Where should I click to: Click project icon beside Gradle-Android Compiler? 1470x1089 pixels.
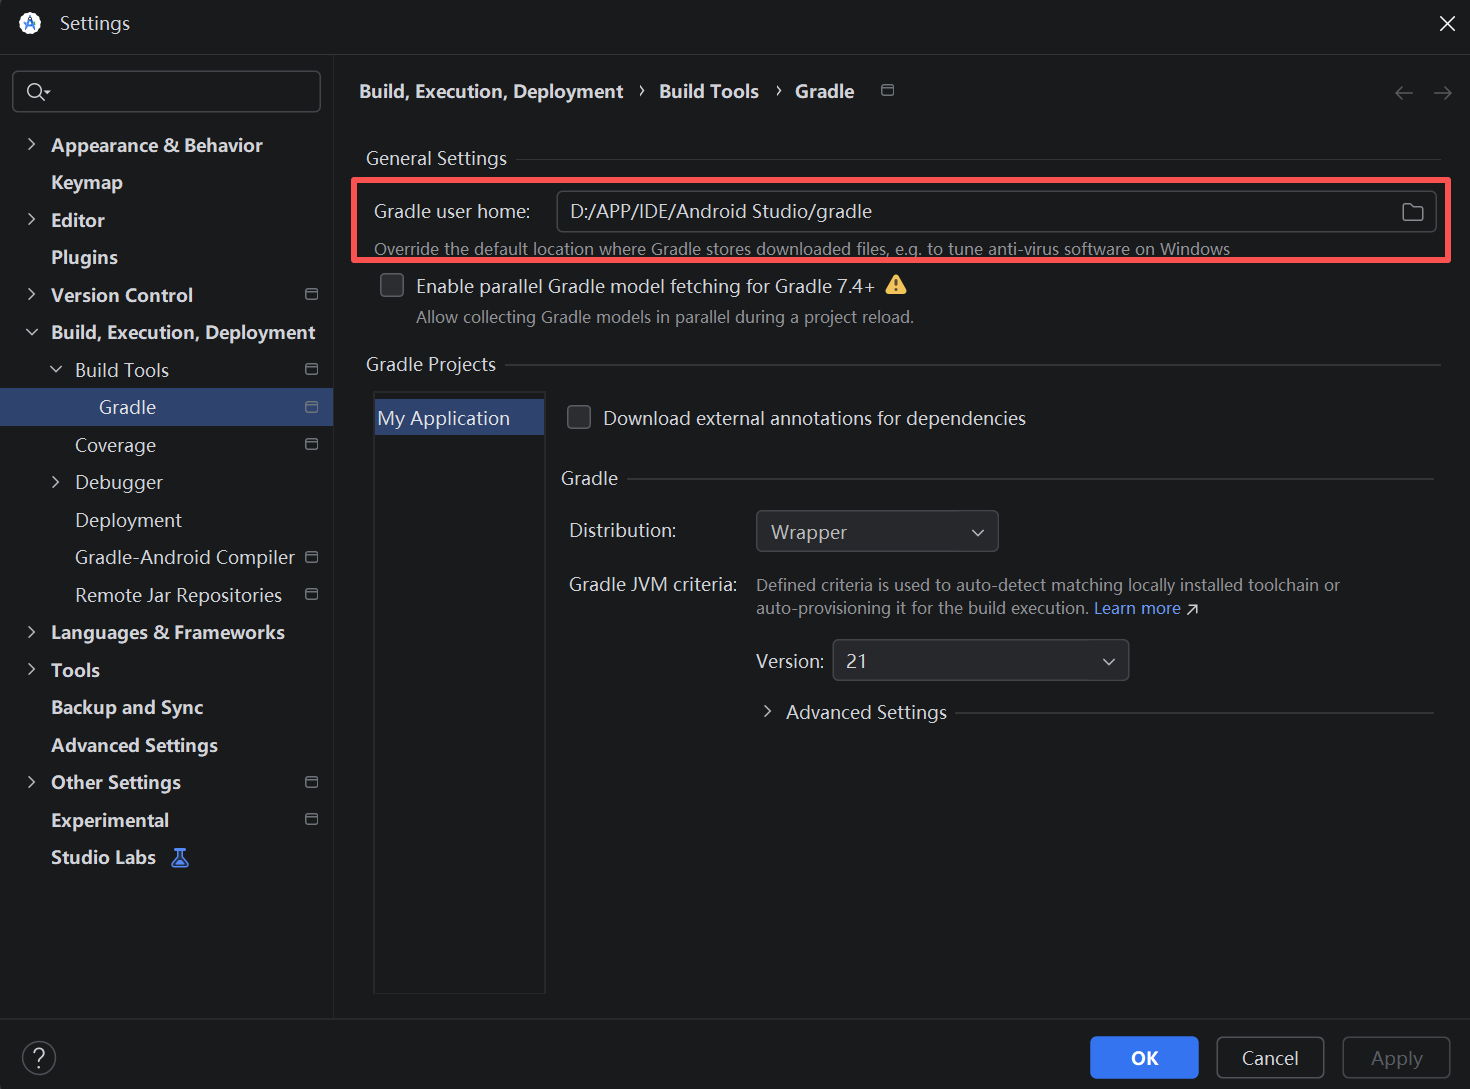312,557
